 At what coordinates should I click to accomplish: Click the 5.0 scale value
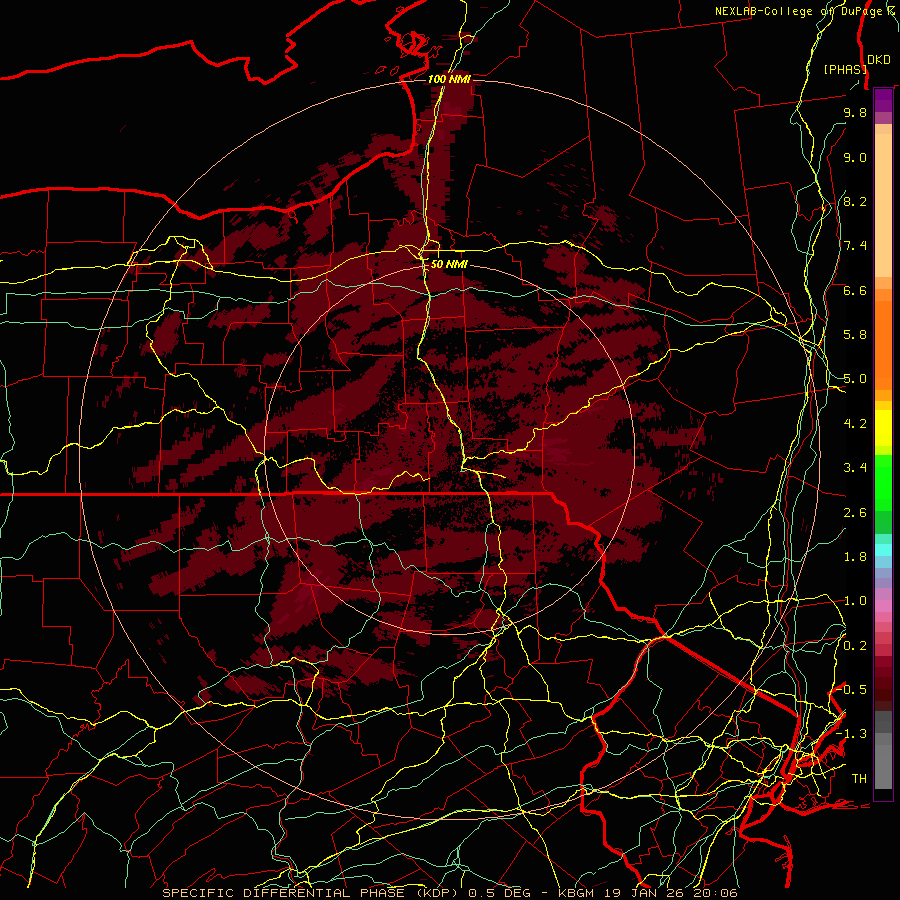(x=855, y=379)
